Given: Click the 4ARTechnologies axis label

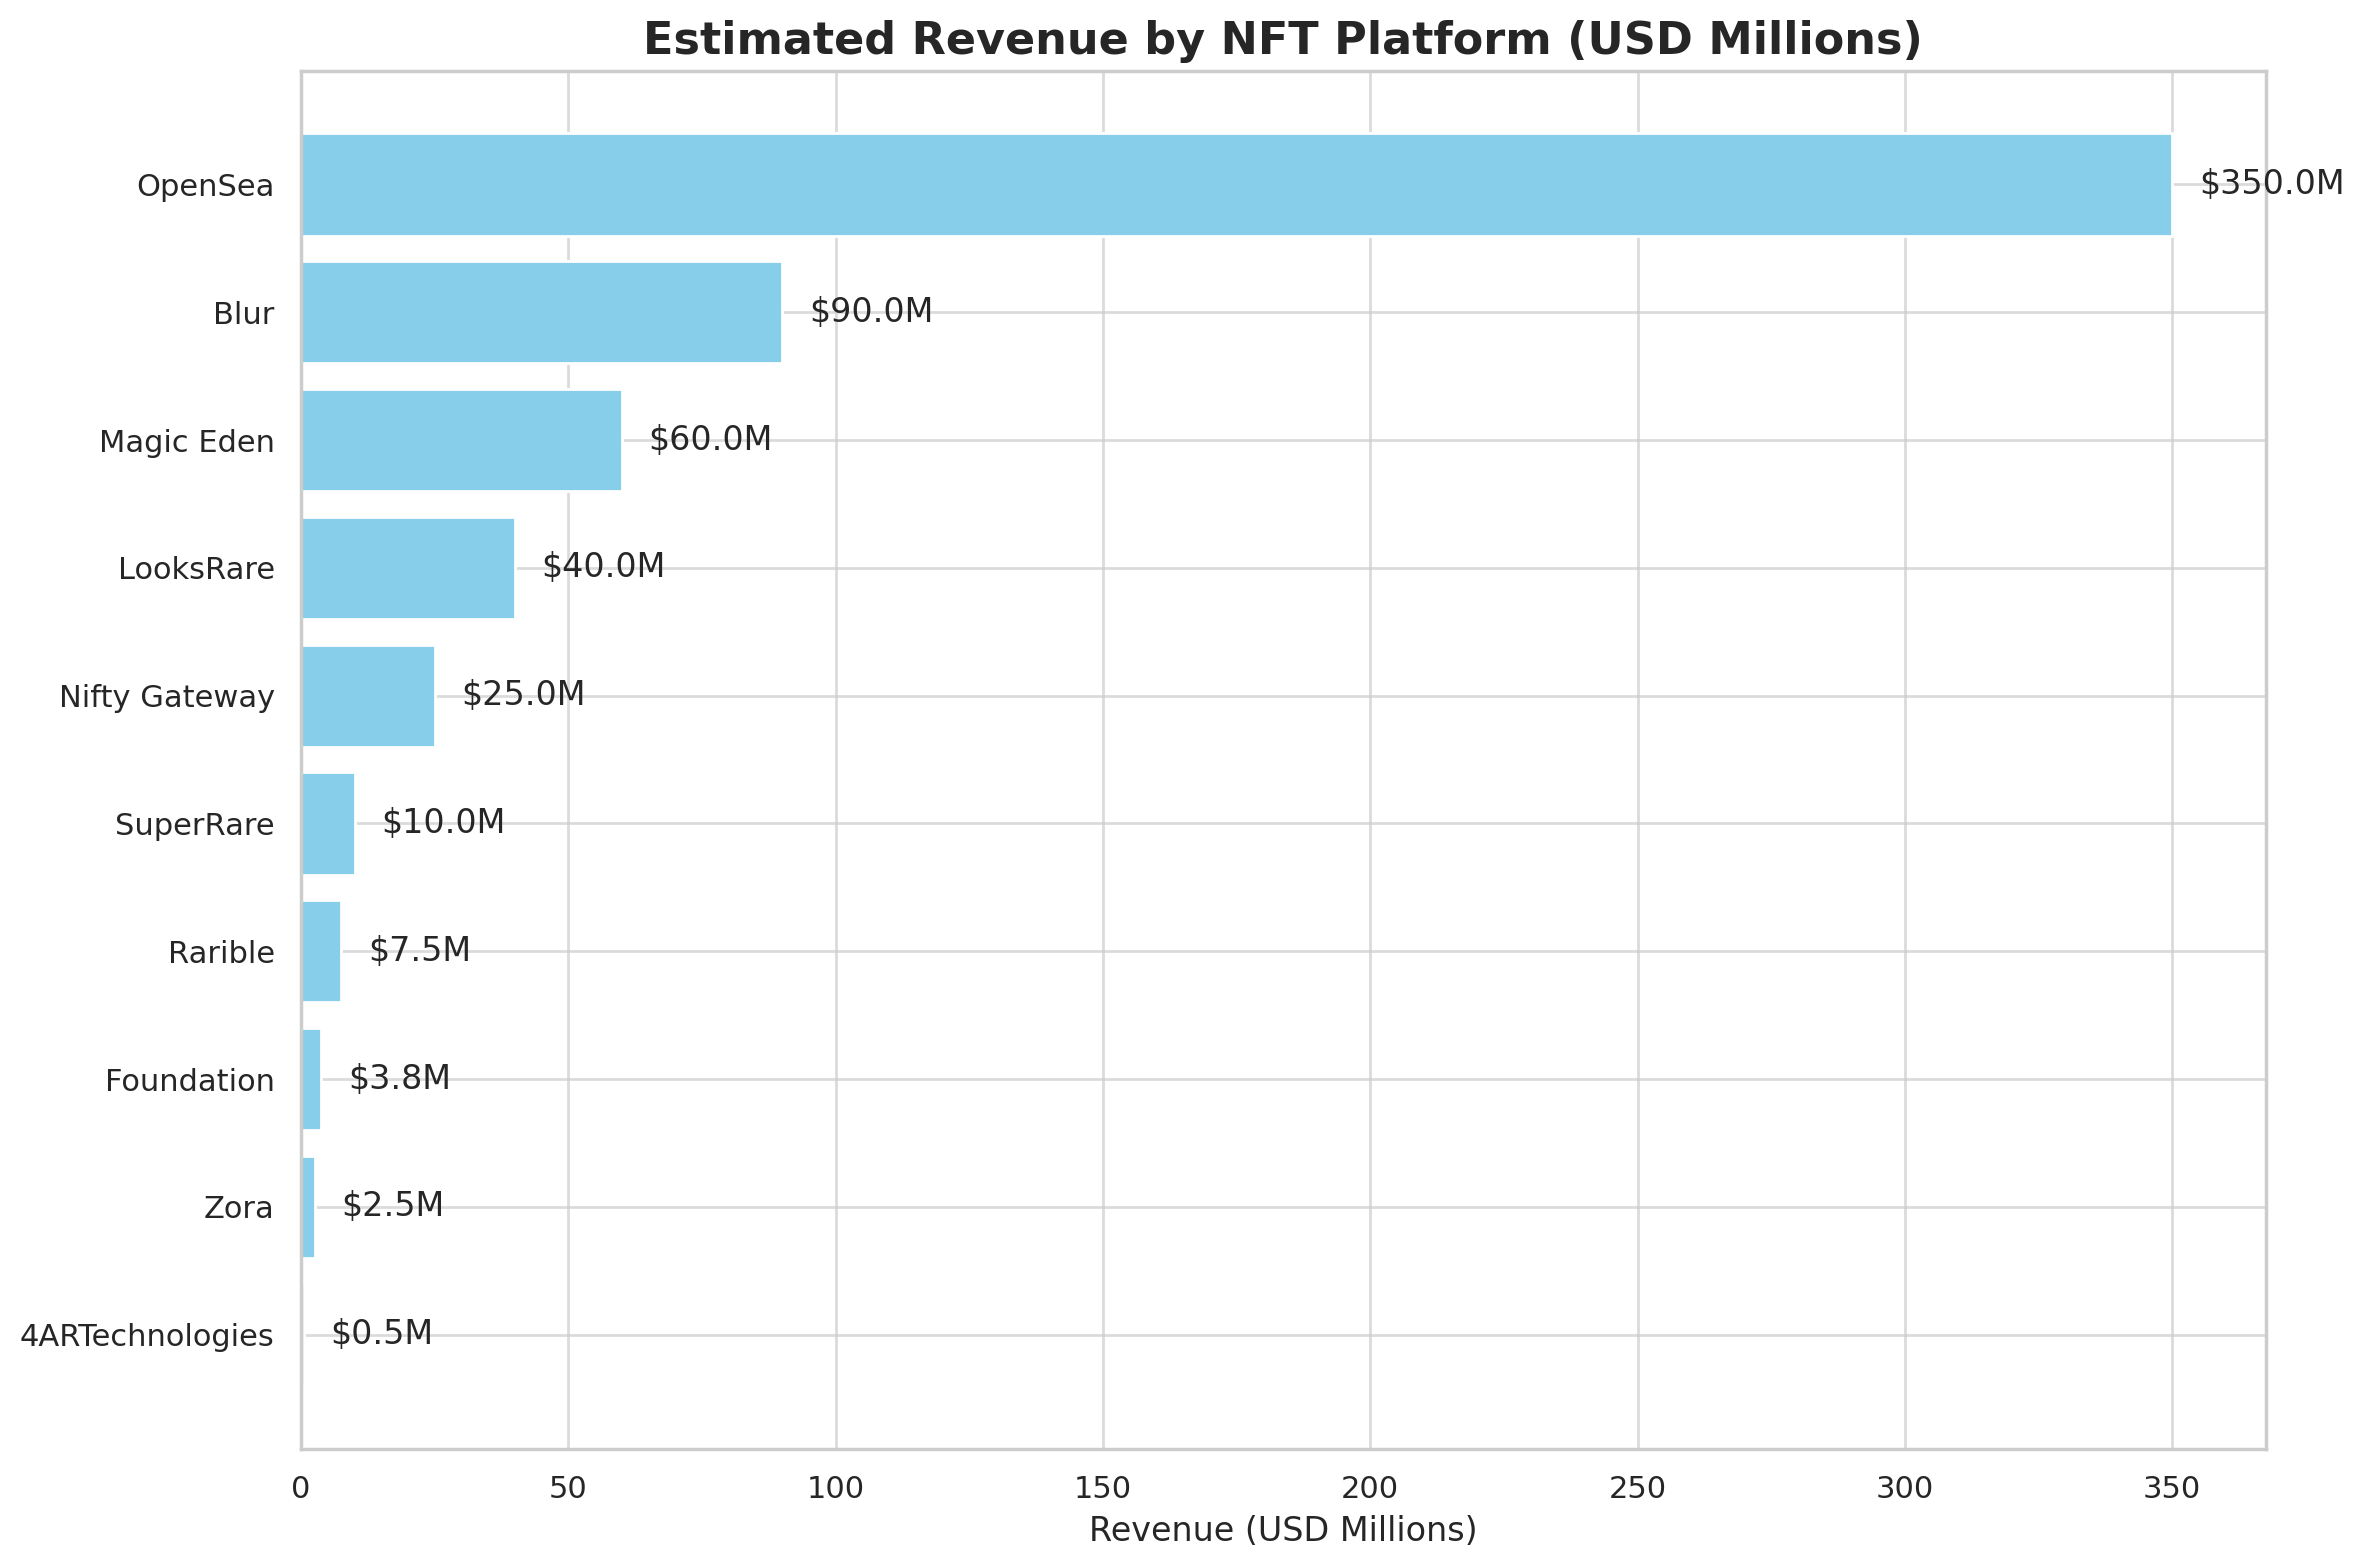Looking at the screenshot, I should coord(146,1336).
